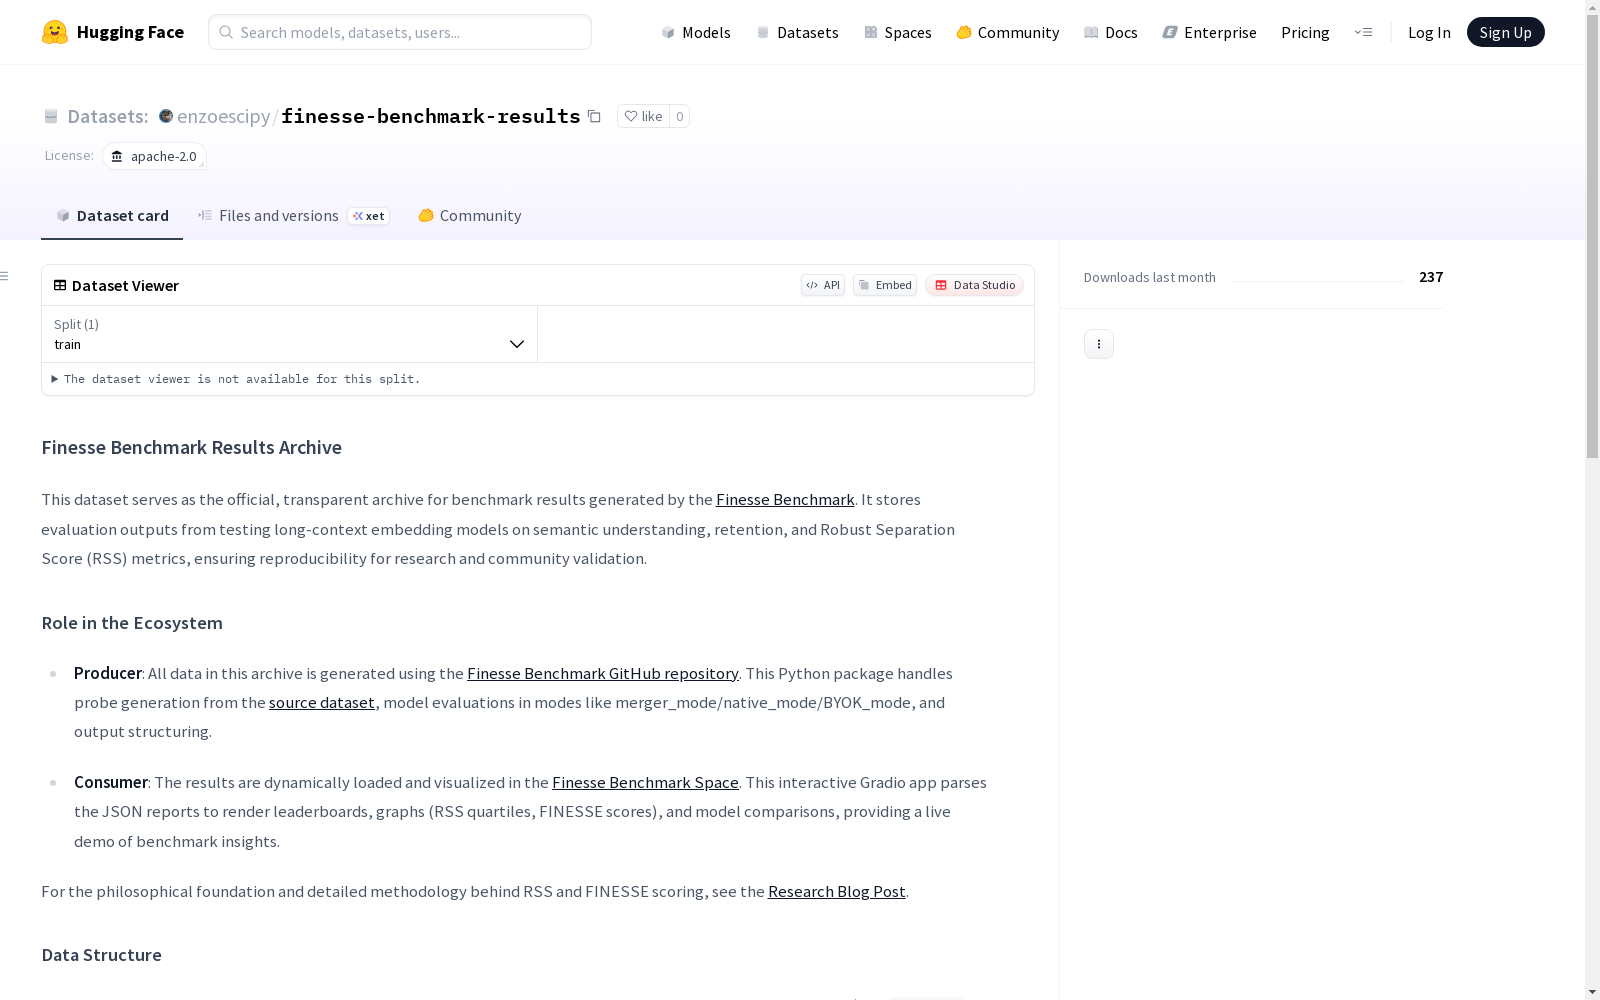This screenshot has width=1600, height=1000.
Task: Click the Hugging Face logo icon
Action: 55,32
